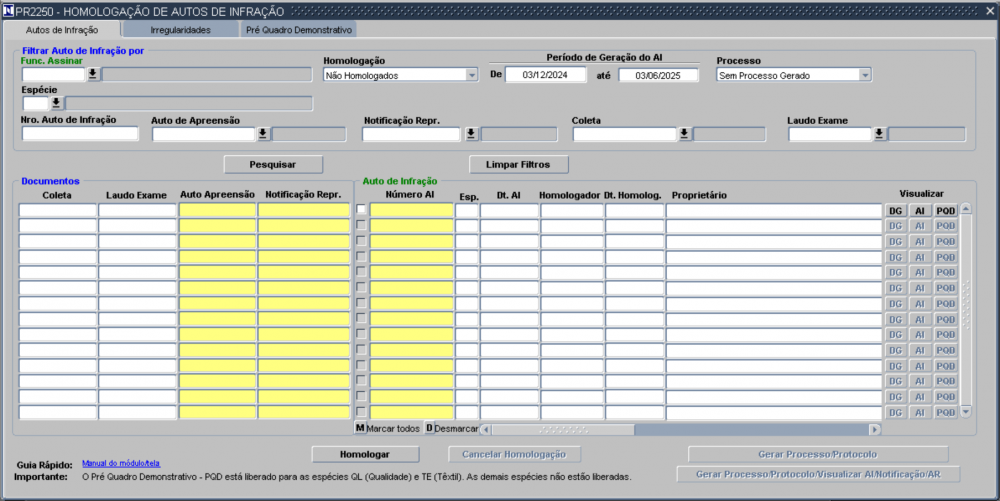
Task: Click the Gerar Processo/Protocolo button
Action: click(818, 454)
